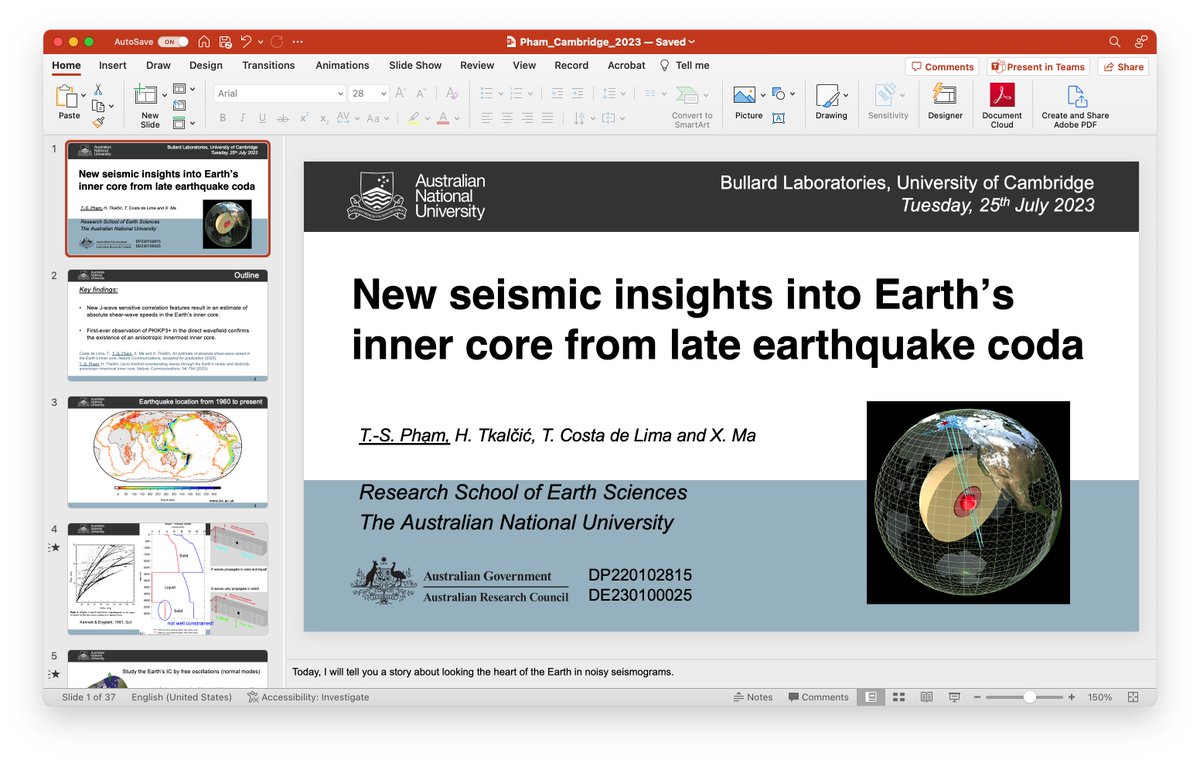The width and height of the screenshot is (1200, 763).
Task: Click the Search magnifier icon
Action: (x=1115, y=42)
